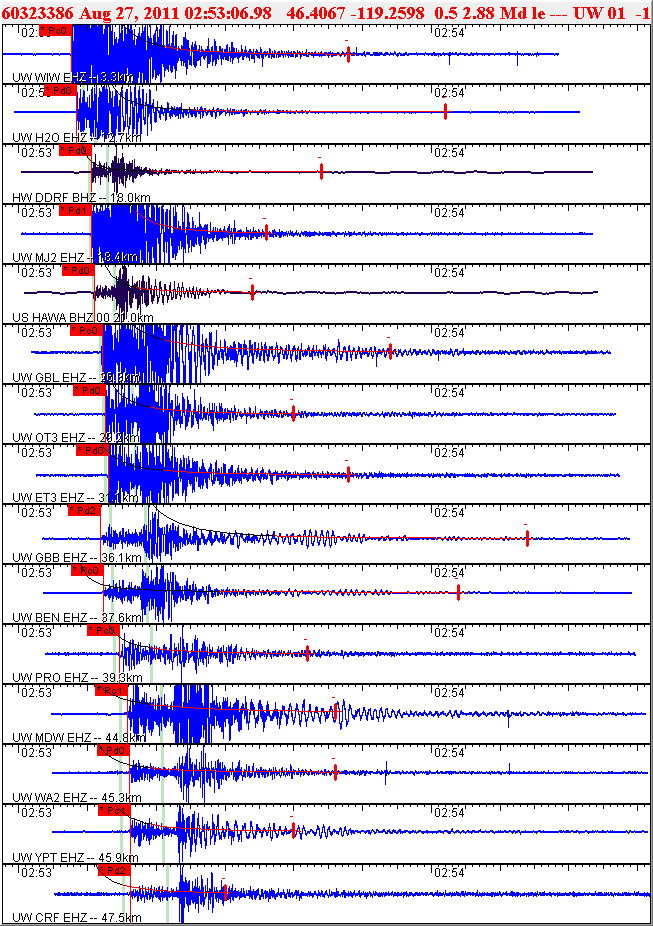Screen dimensions: 653x926
Task: Select the Pd0 pick flag on WA2 trace
Action: click(x=113, y=750)
